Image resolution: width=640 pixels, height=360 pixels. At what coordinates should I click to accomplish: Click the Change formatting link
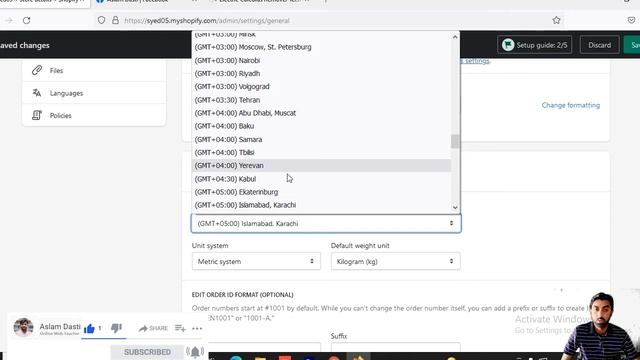(571, 105)
